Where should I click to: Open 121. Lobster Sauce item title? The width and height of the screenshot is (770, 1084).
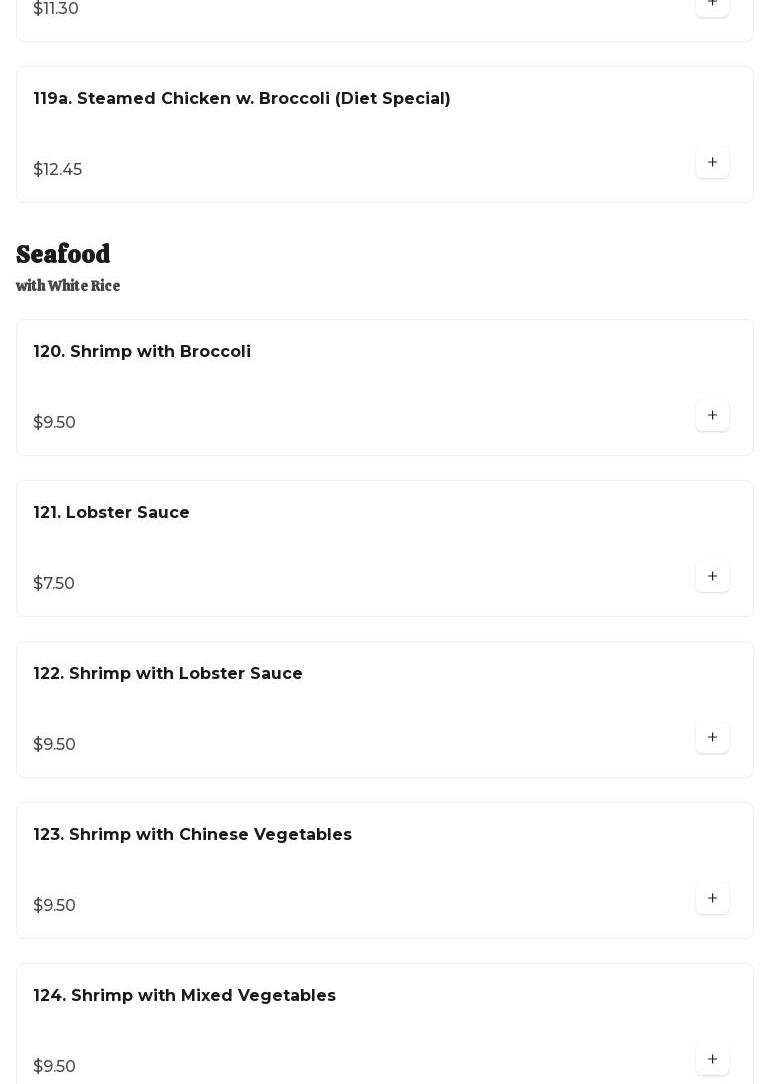pyautogui.click(x=111, y=512)
